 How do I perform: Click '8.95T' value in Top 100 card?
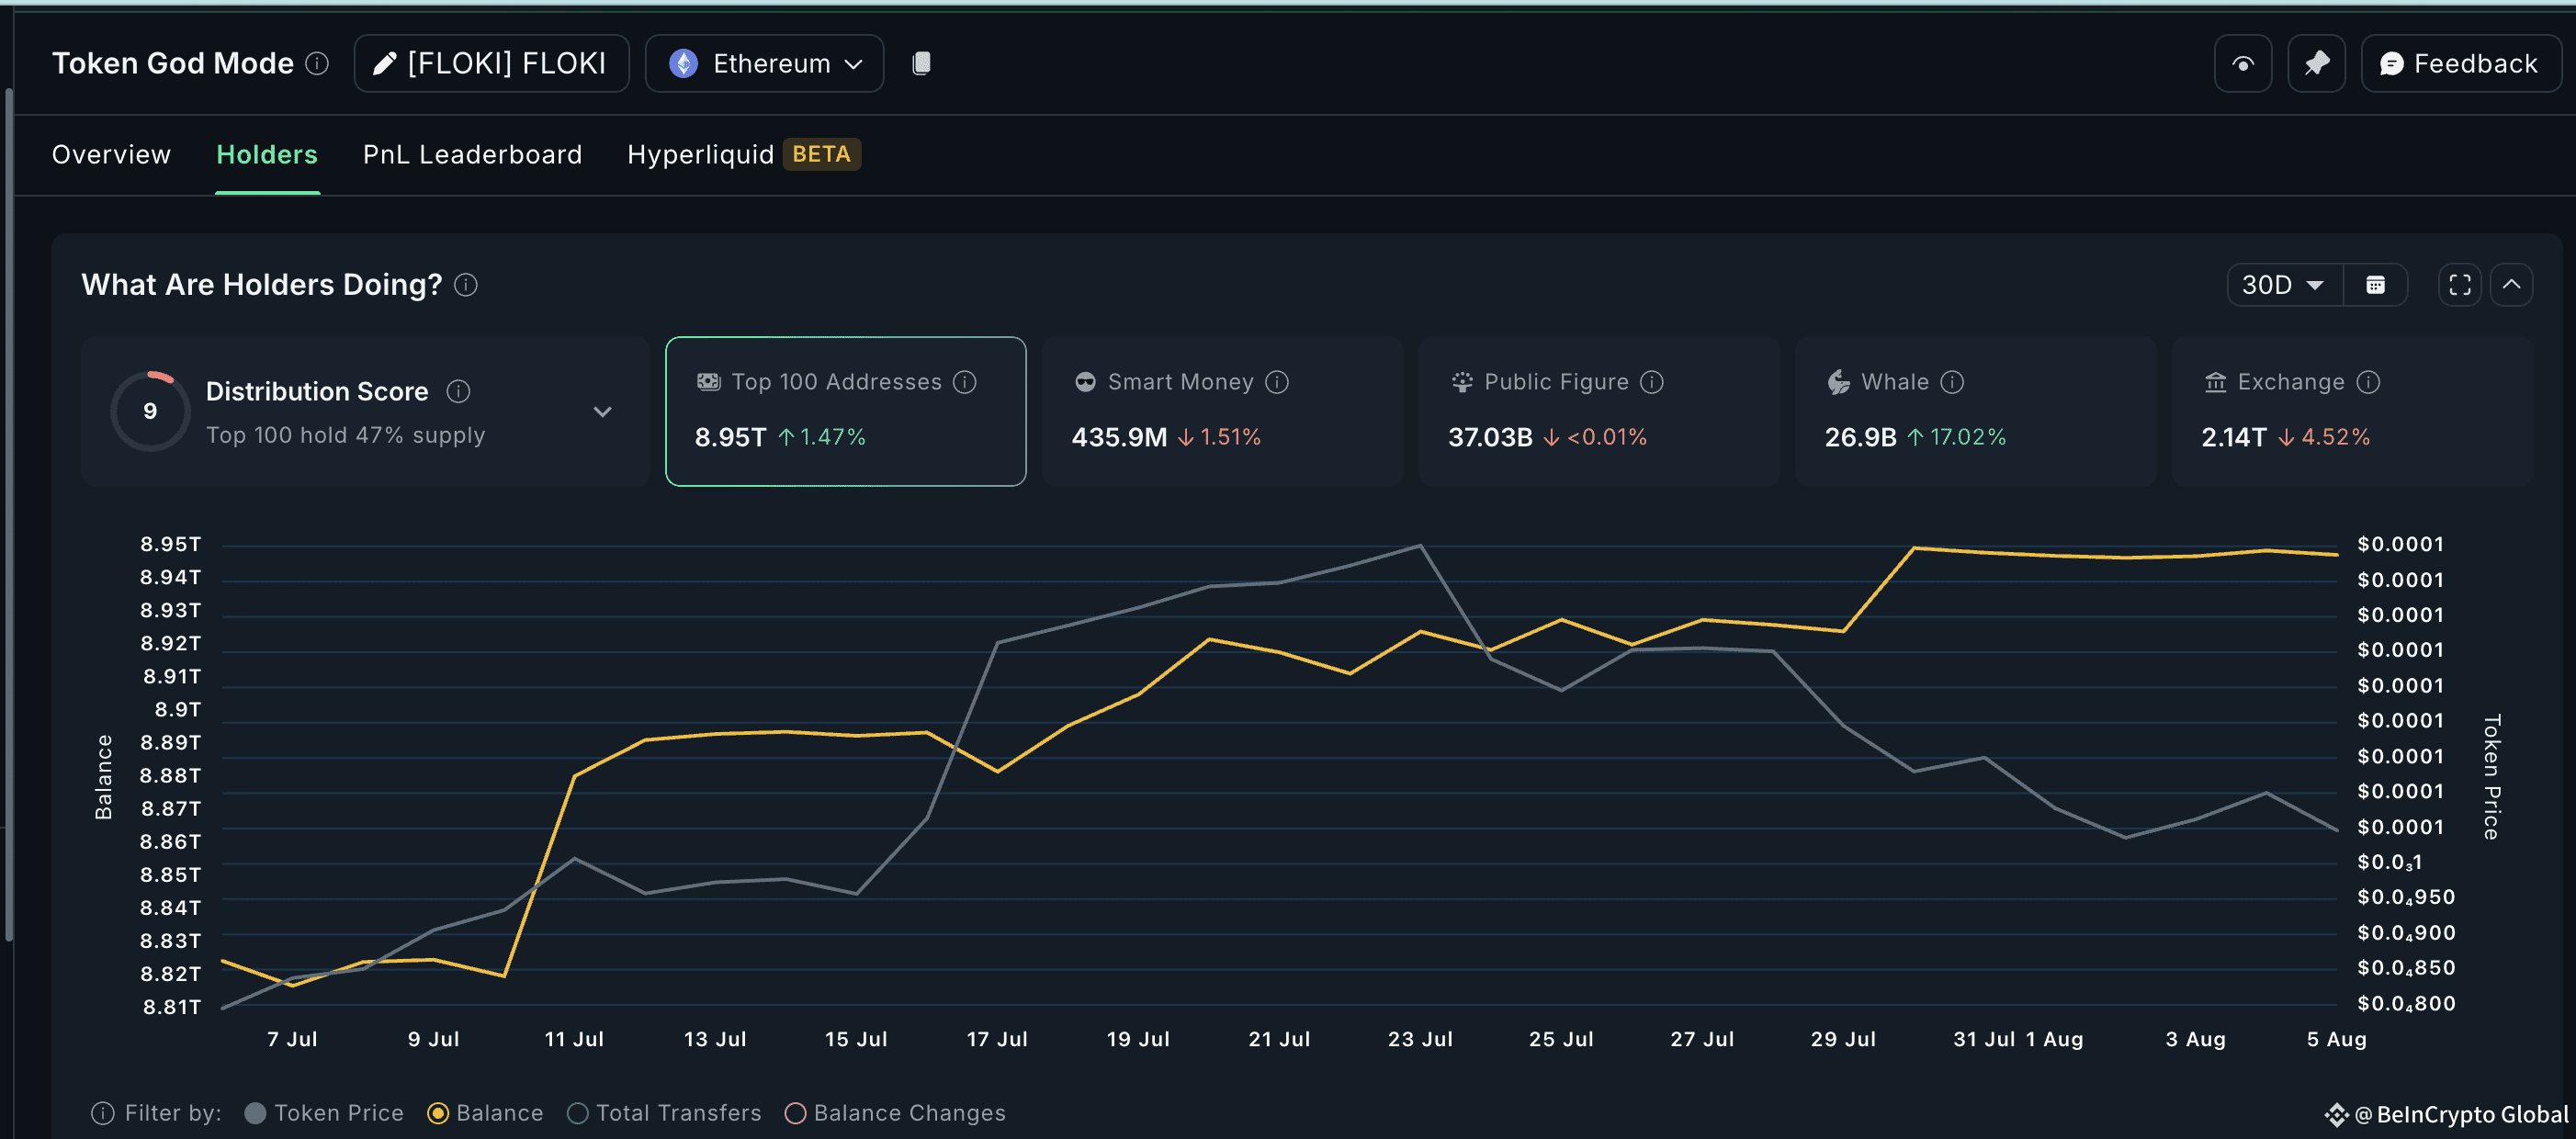click(x=730, y=437)
